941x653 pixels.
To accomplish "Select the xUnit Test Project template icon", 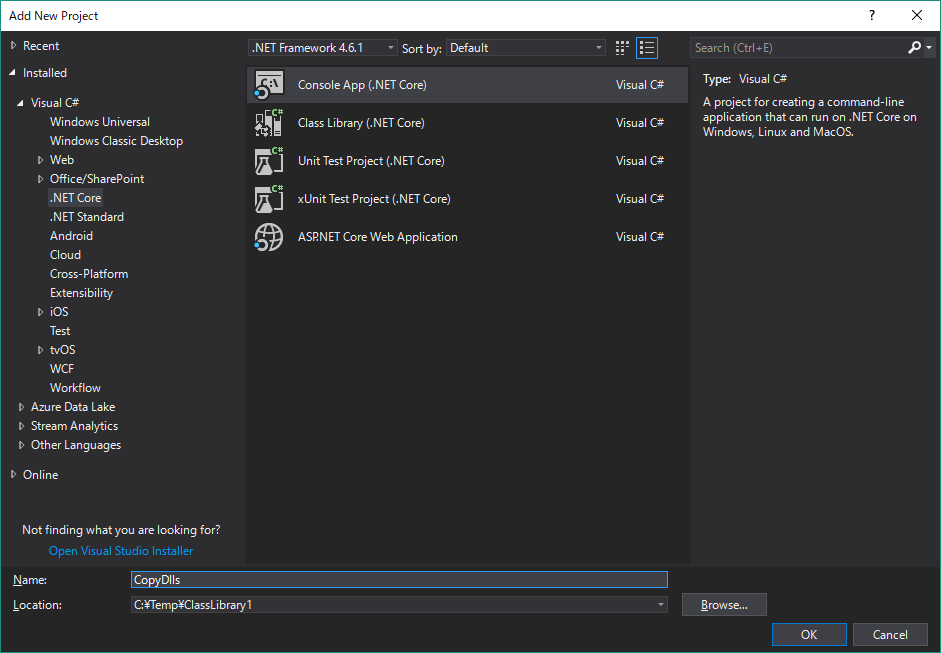I will pos(268,199).
